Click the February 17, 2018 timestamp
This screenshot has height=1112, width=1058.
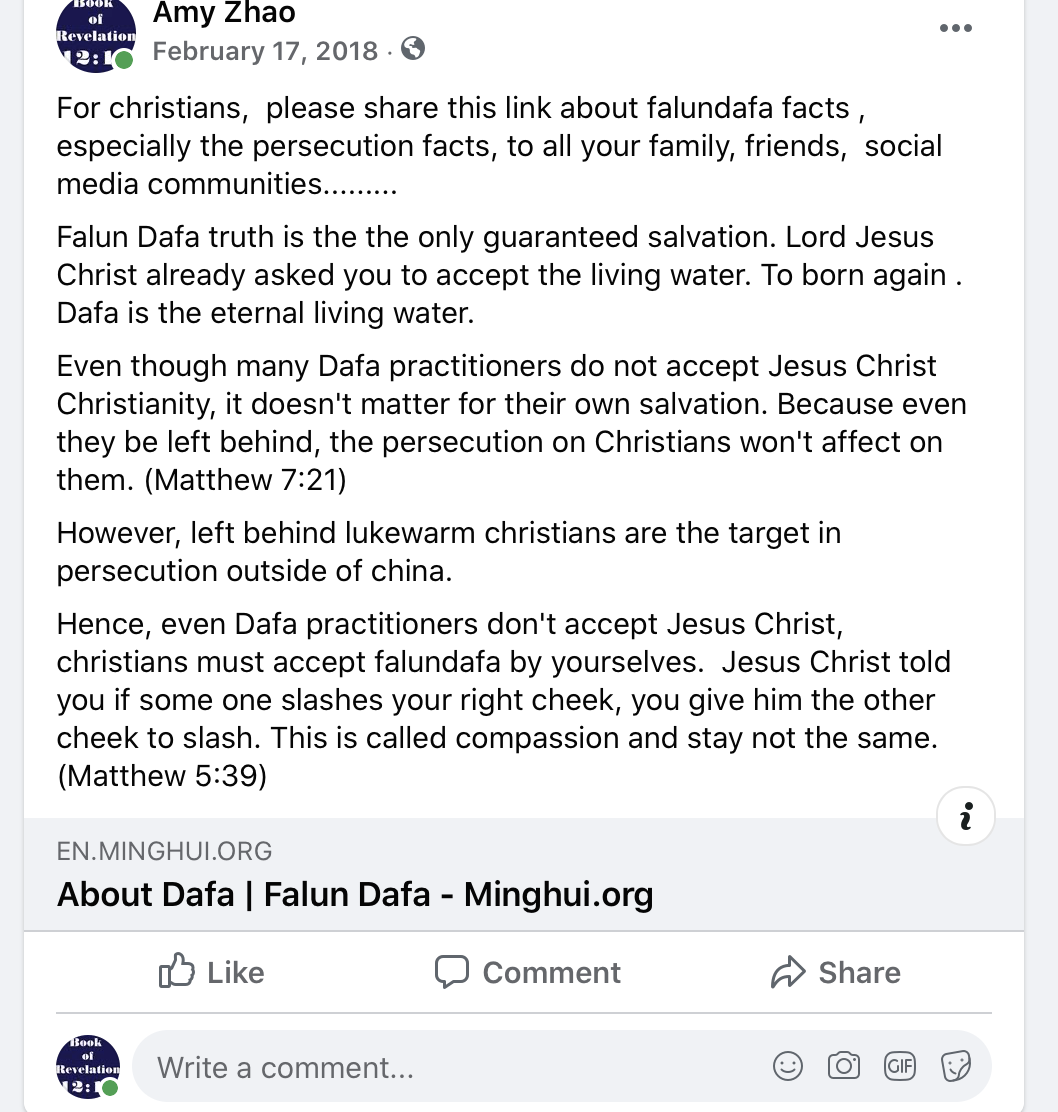(x=265, y=51)
